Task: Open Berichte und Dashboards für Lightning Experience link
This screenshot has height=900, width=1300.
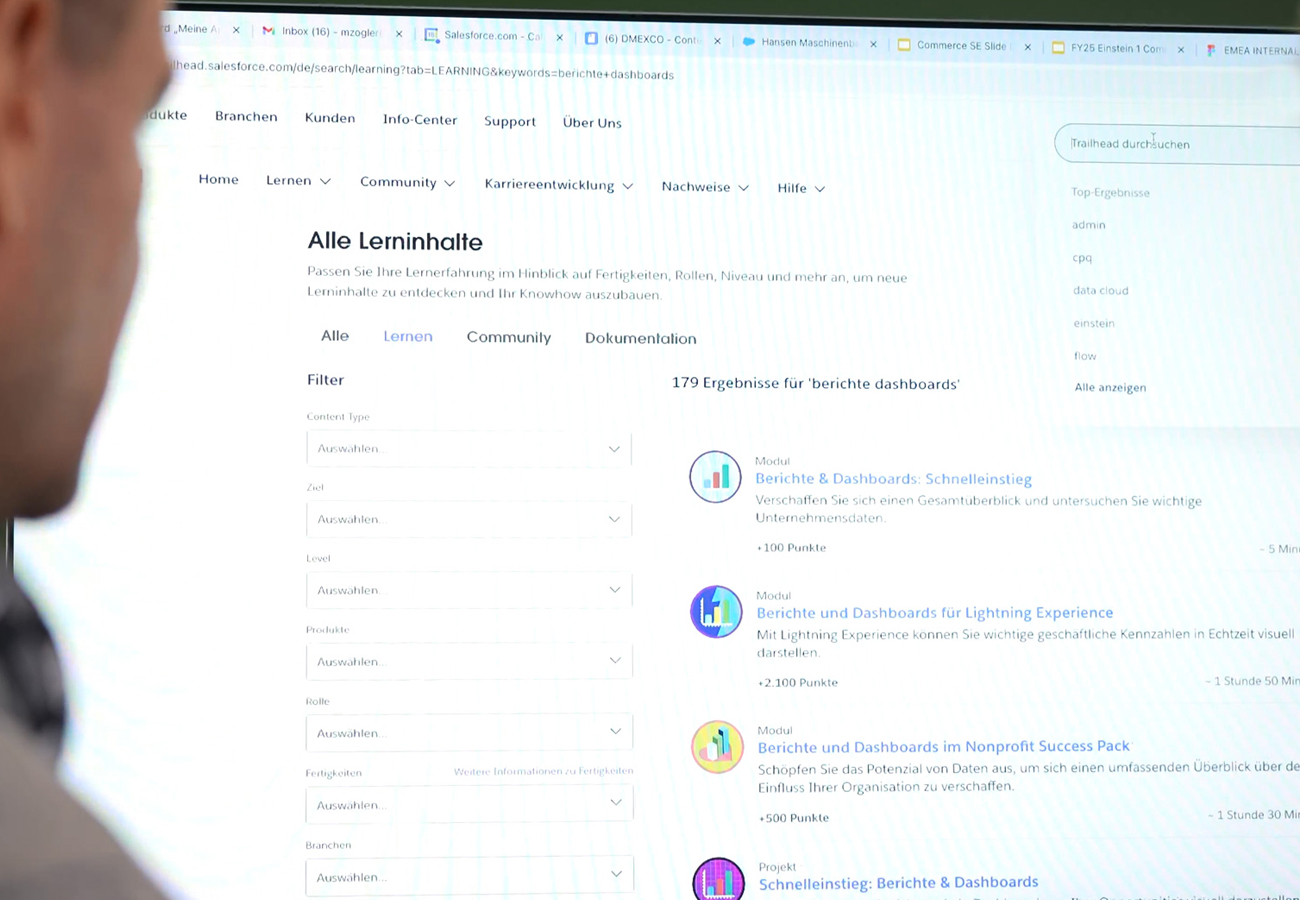Action: click(x=935, y=613)
